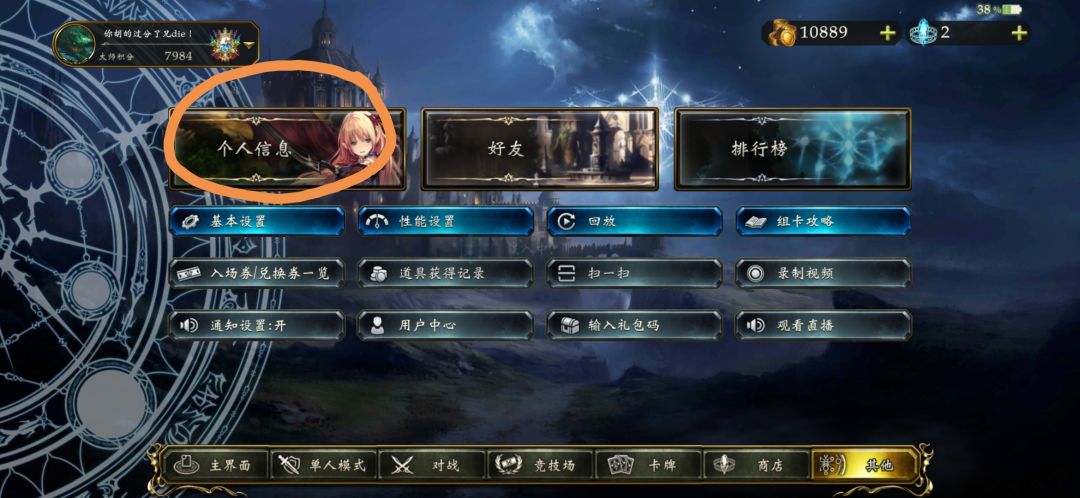This screenshot has height=498, width=1080.
Task: Open the 个人信息 profile banner
Action: tap(287, 148)
